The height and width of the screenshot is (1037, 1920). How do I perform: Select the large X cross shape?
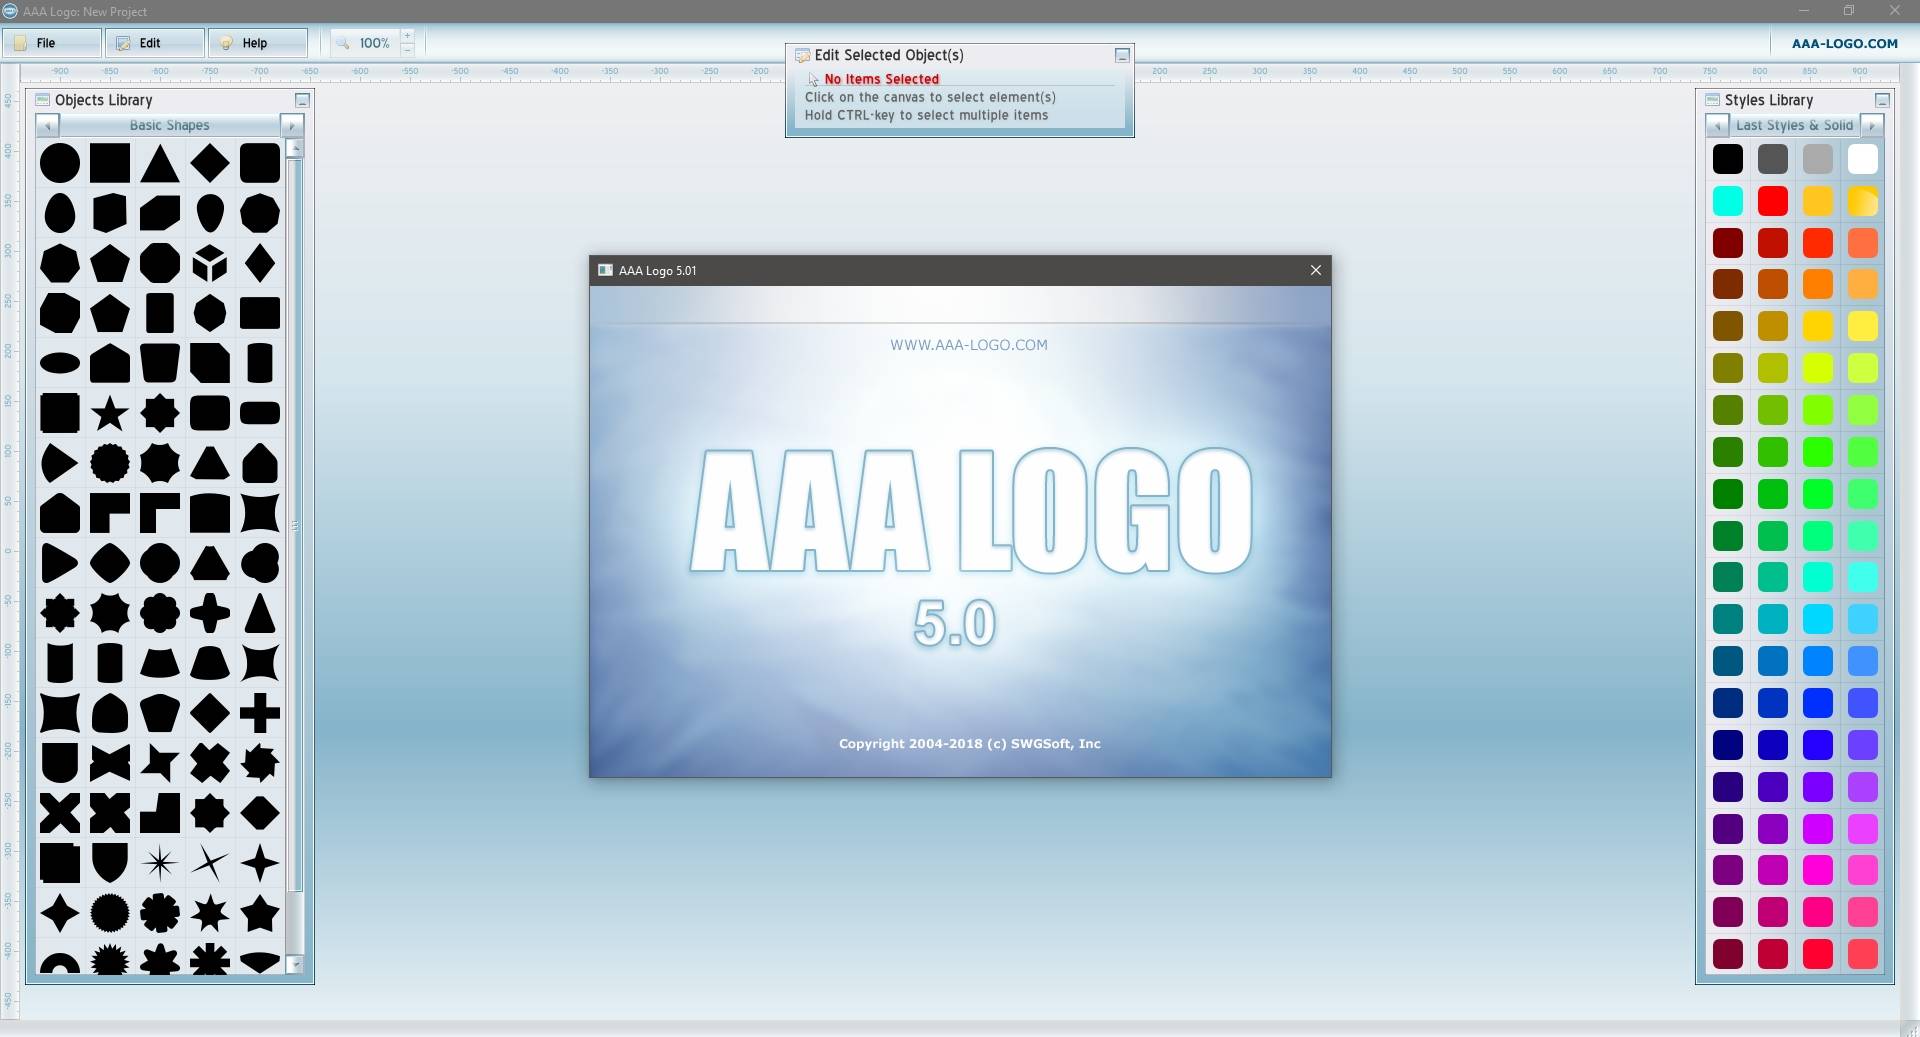[x=60, y=813]
